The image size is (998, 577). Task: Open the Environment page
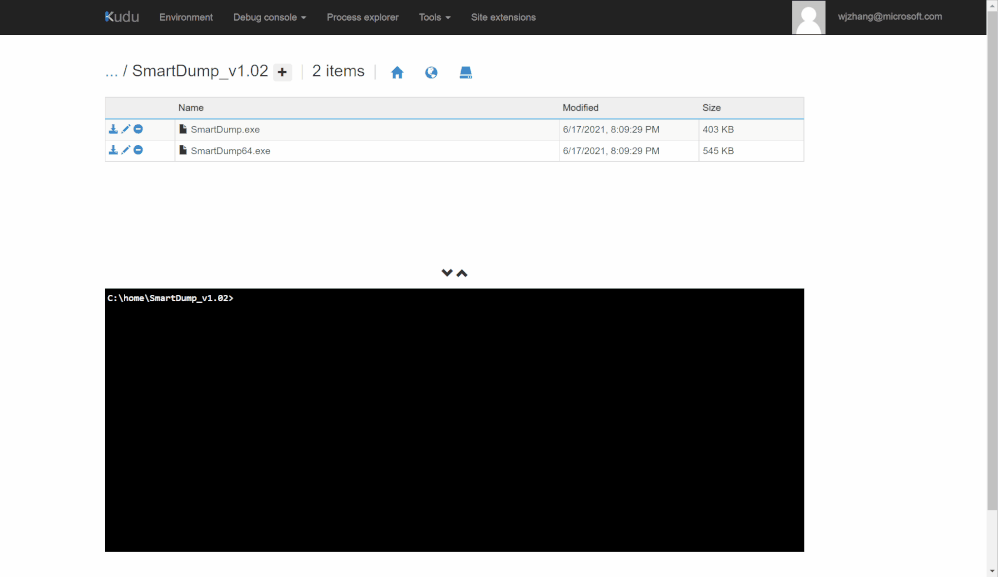point(186,17)
